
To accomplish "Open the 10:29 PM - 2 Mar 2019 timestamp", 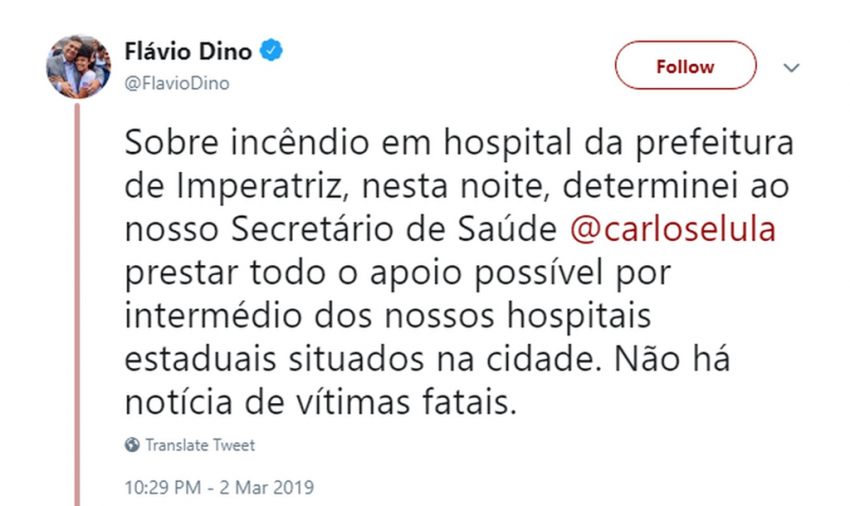I will click(x=219, y=488).
